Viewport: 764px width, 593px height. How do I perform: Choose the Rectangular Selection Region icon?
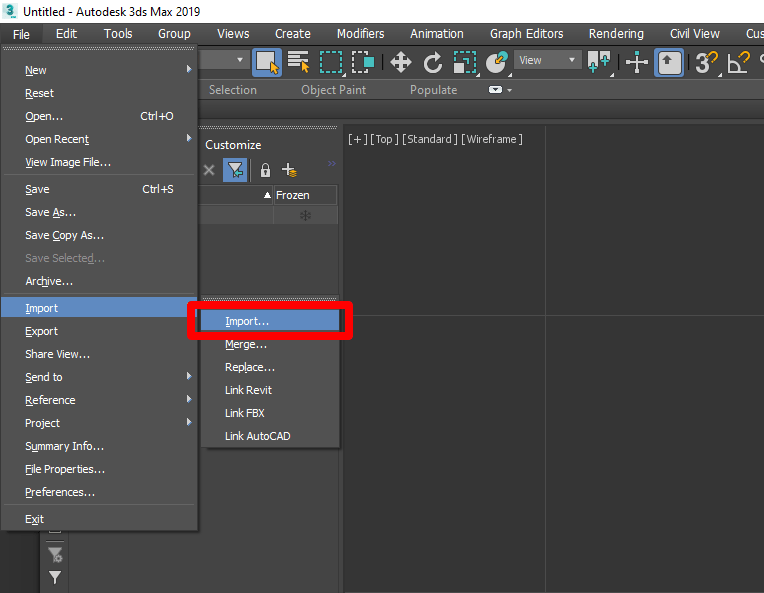coord(331,62)
